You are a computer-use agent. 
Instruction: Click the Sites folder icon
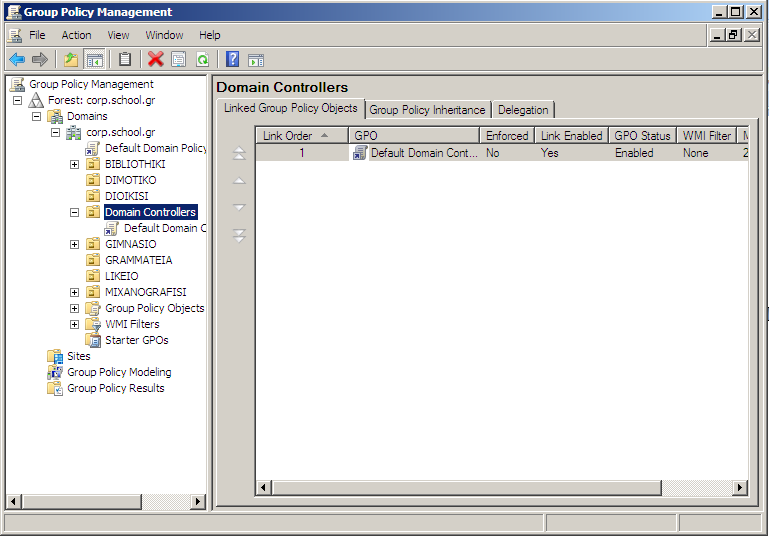55,357
